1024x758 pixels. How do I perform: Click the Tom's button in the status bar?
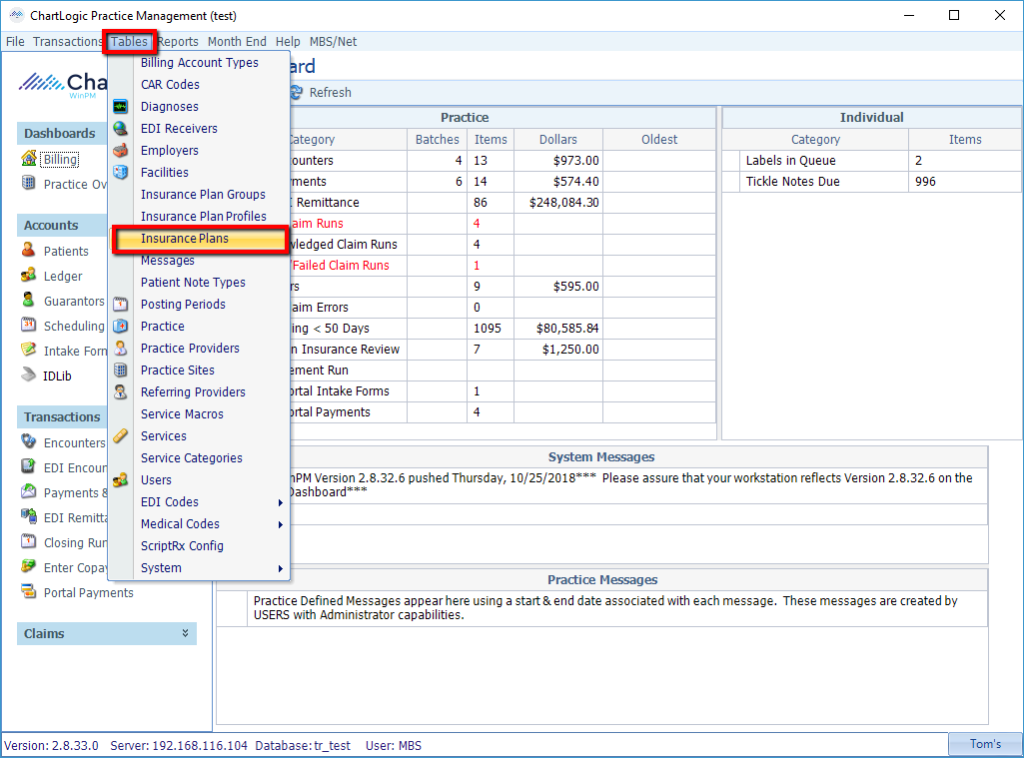(985, 744)
